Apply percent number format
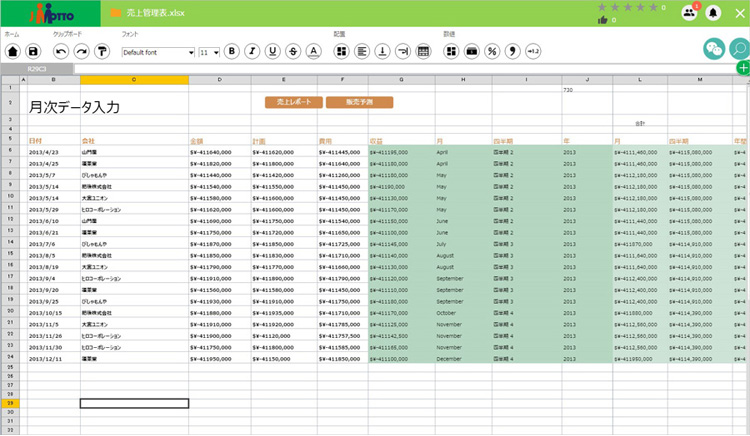This screenshot has height=436, width=750. pyautogui.click(x=492, y=51)
